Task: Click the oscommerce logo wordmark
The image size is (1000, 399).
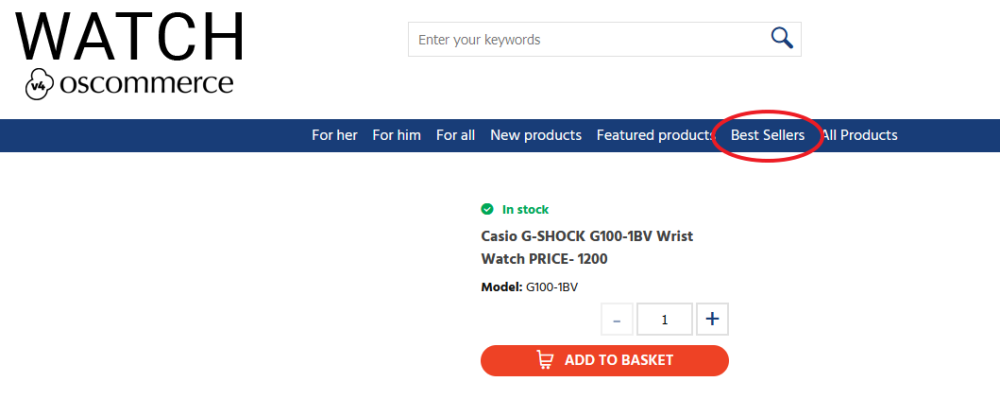Action: [146, 83]
